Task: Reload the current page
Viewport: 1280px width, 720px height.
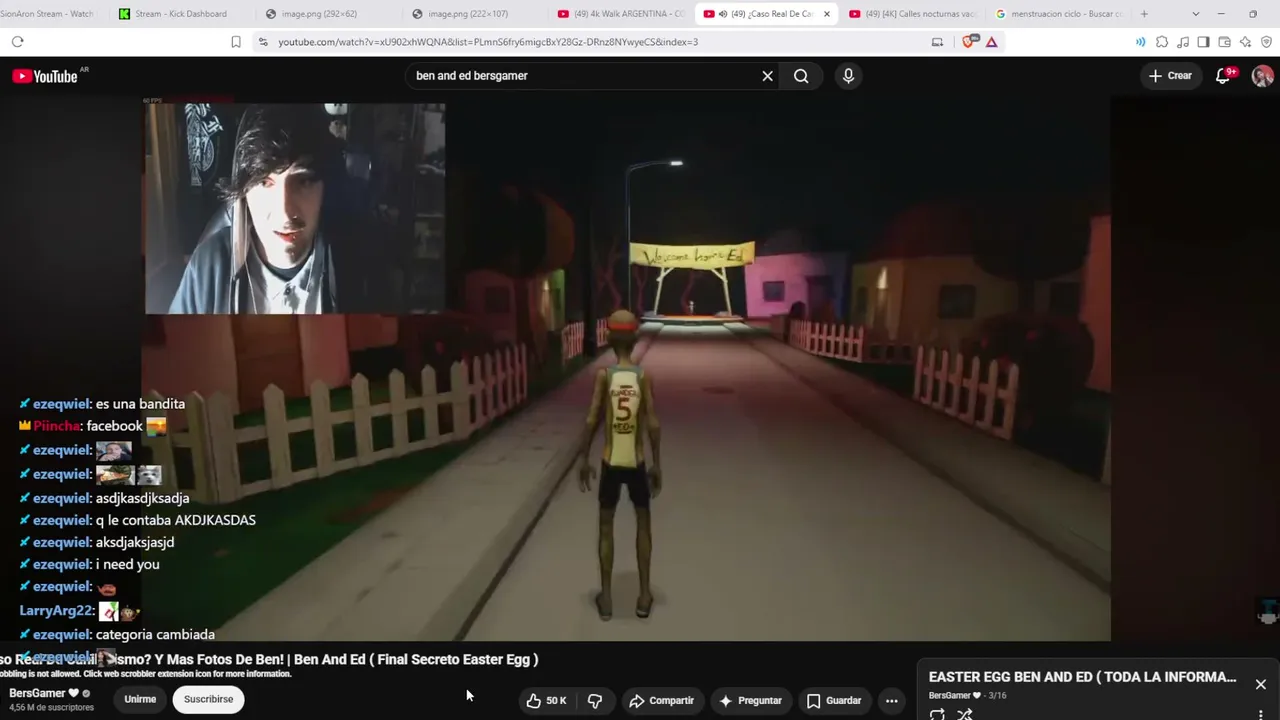Action: tap(17, 42)
